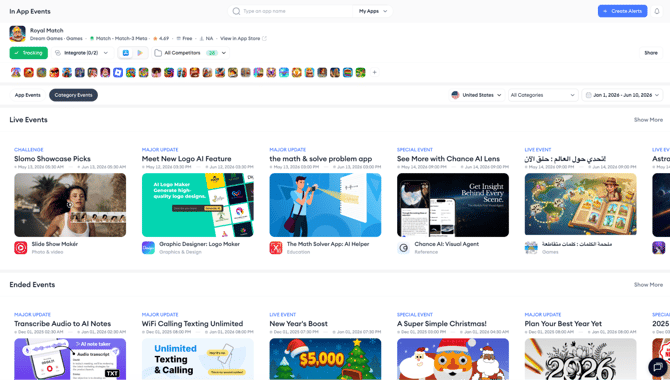Click the Royal Match app icon
Screen dimensions: 670x380
point(18,34)
